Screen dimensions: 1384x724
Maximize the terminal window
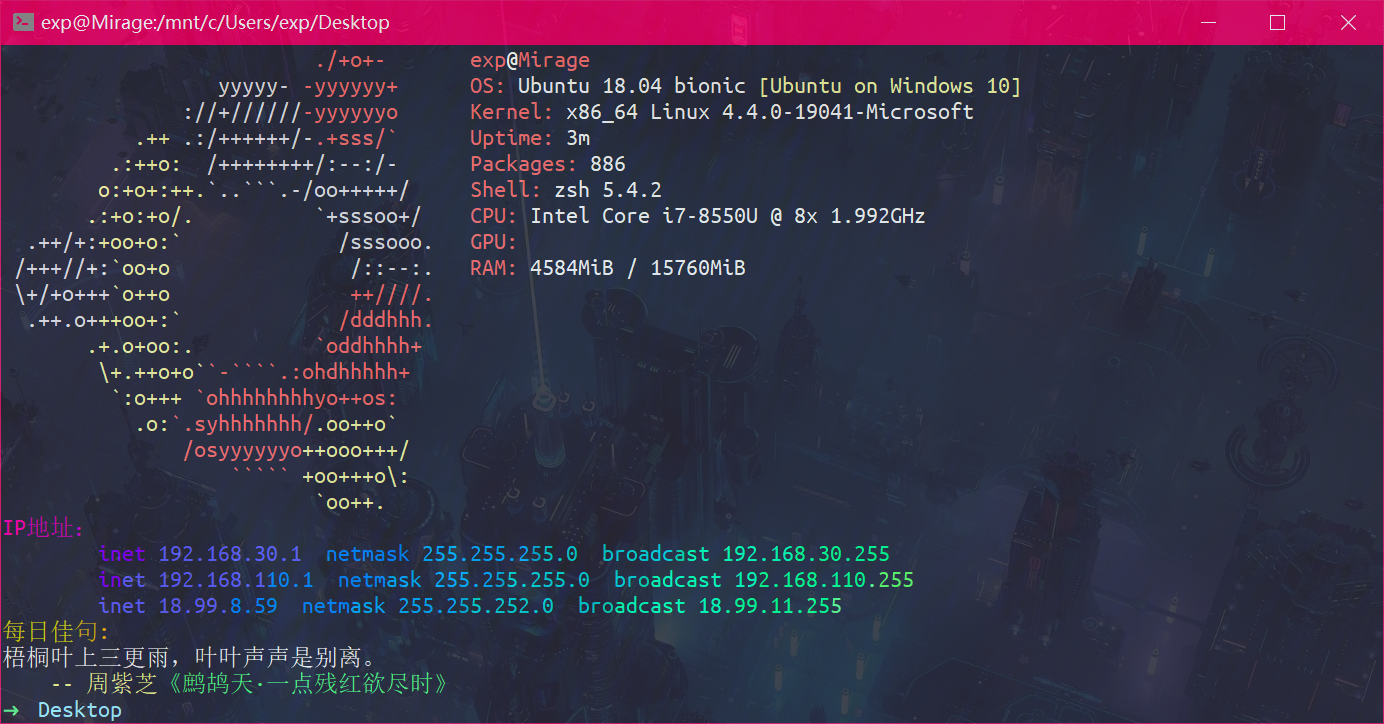coord(1277,22)
